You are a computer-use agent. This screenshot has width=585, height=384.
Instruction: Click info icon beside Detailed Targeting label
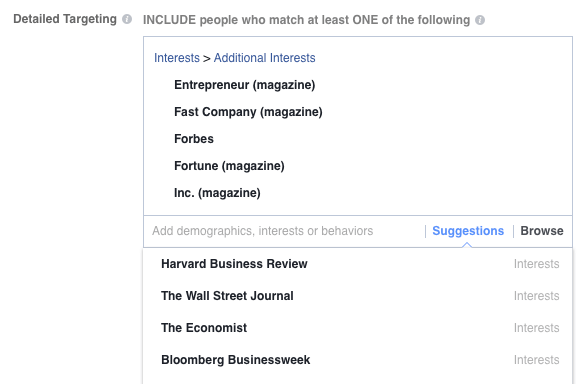(x=127, y=19)
